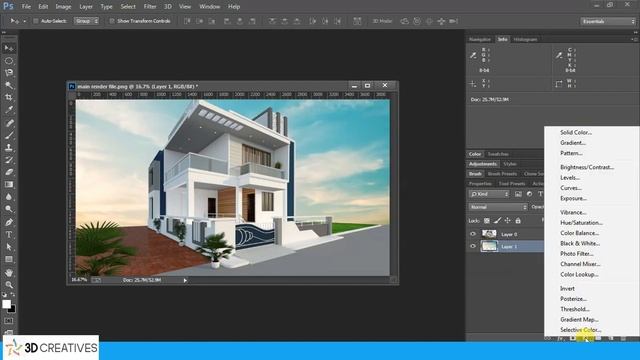Screen dimensions: 640x360
Task: Select the Crop tool
Action: (x=9, y=97)
